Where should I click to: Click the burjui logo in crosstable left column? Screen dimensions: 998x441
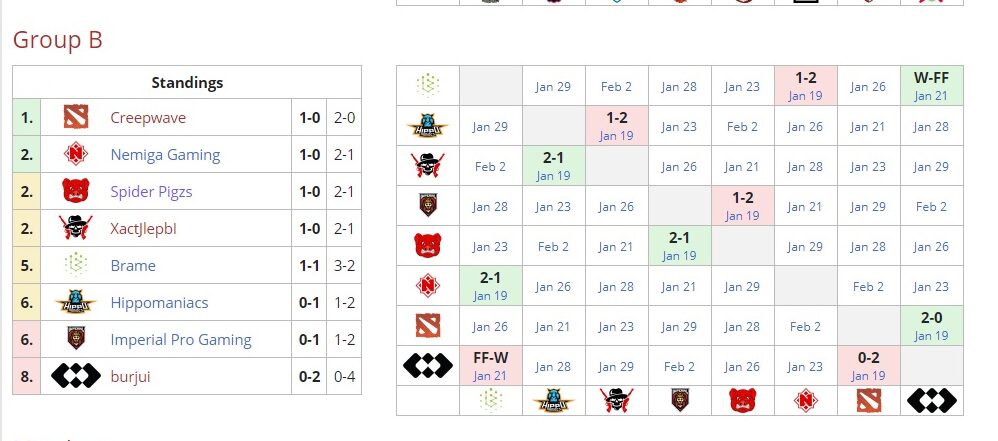[x=428, y=366]
